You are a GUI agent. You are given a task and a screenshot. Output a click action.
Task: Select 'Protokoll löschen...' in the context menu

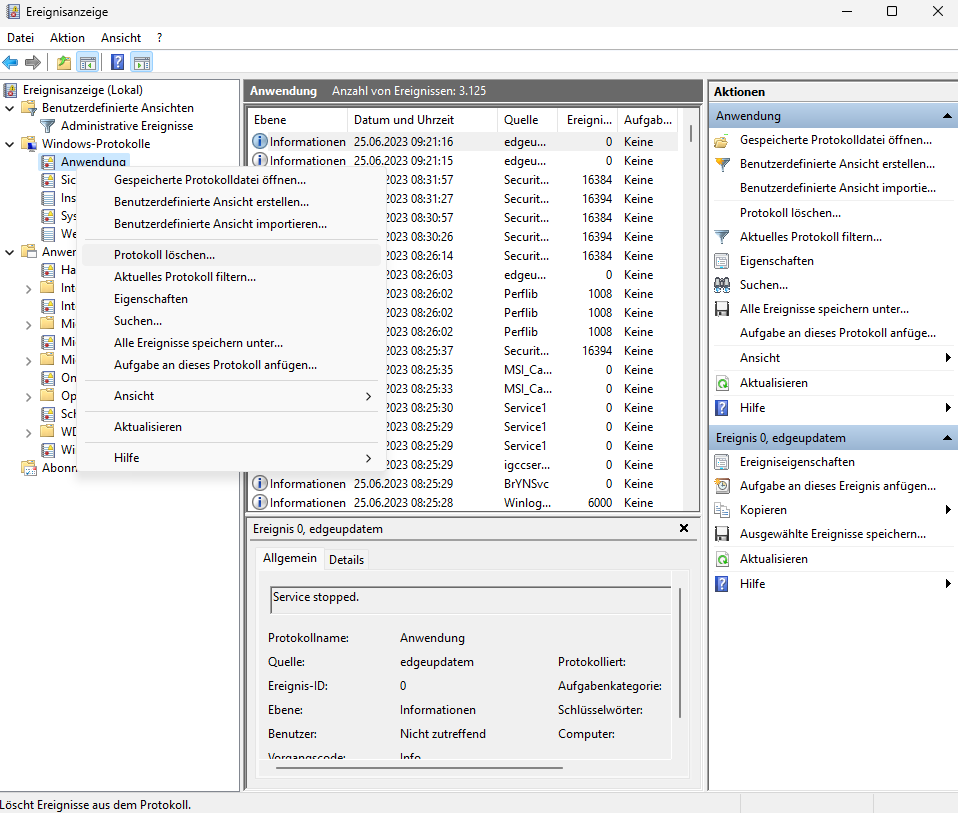click(x=164, y=255)
